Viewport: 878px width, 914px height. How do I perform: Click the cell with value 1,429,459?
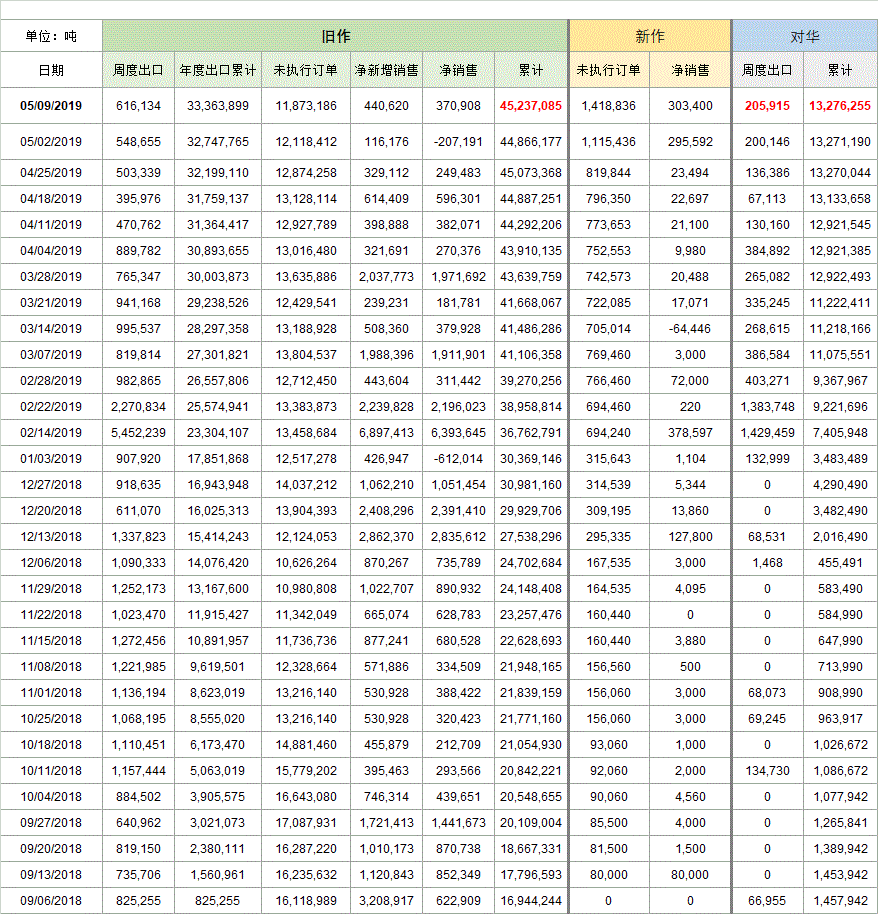click(x=767, y=433)
